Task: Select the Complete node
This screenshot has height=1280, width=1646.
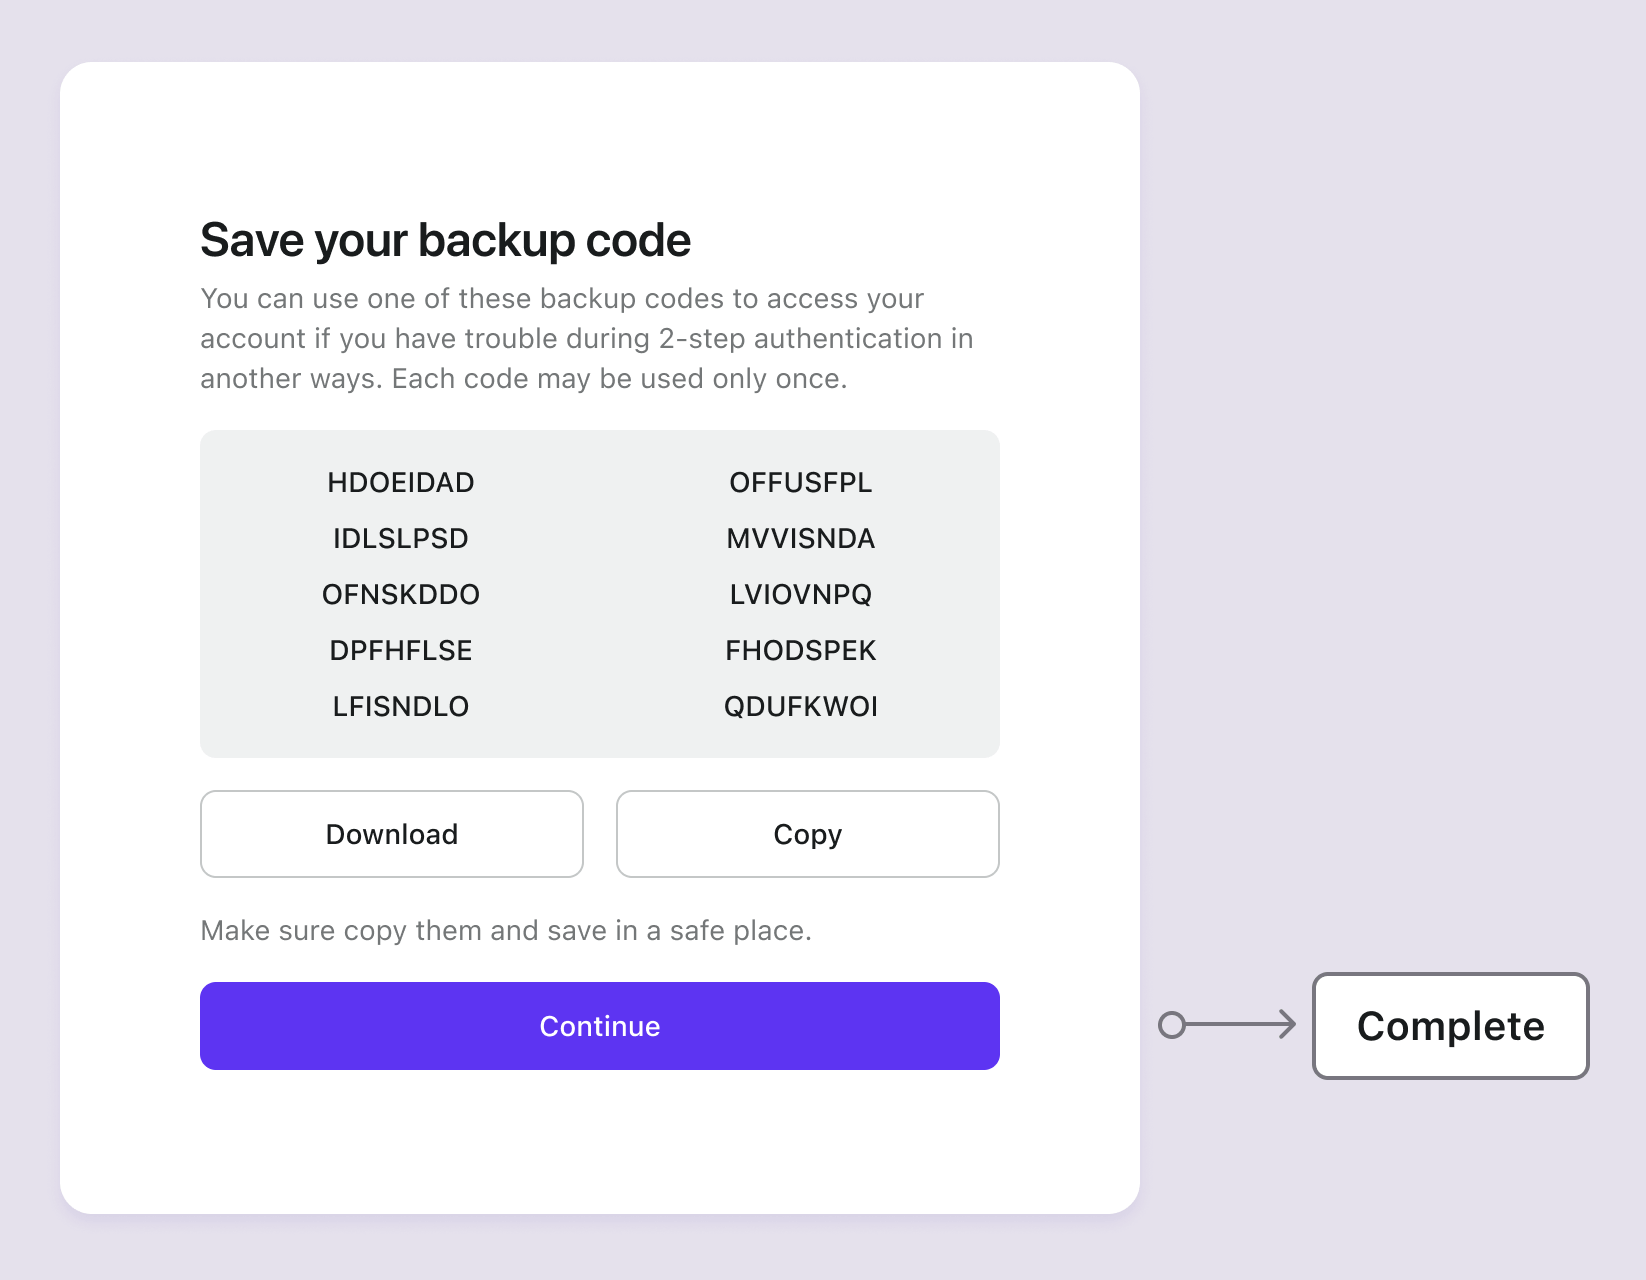Action: pos(1450,1026)
